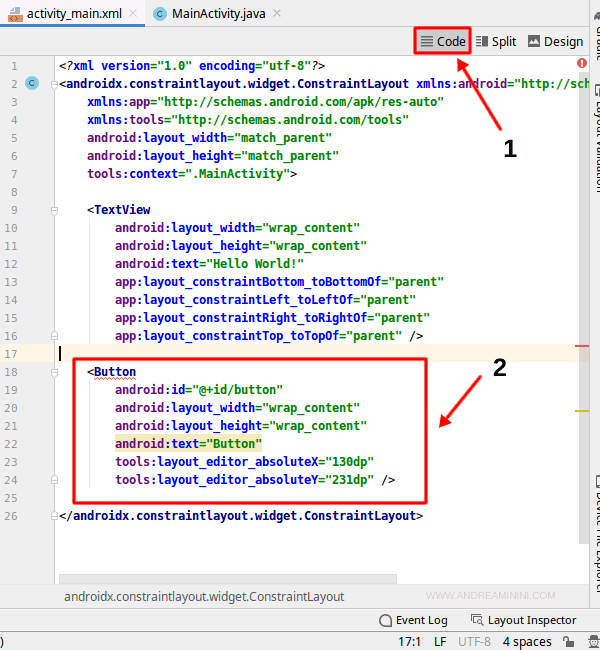Screen dimensions: 600x650
Task: Open the Device File Explorer side panel
Action: coord(597,534)
